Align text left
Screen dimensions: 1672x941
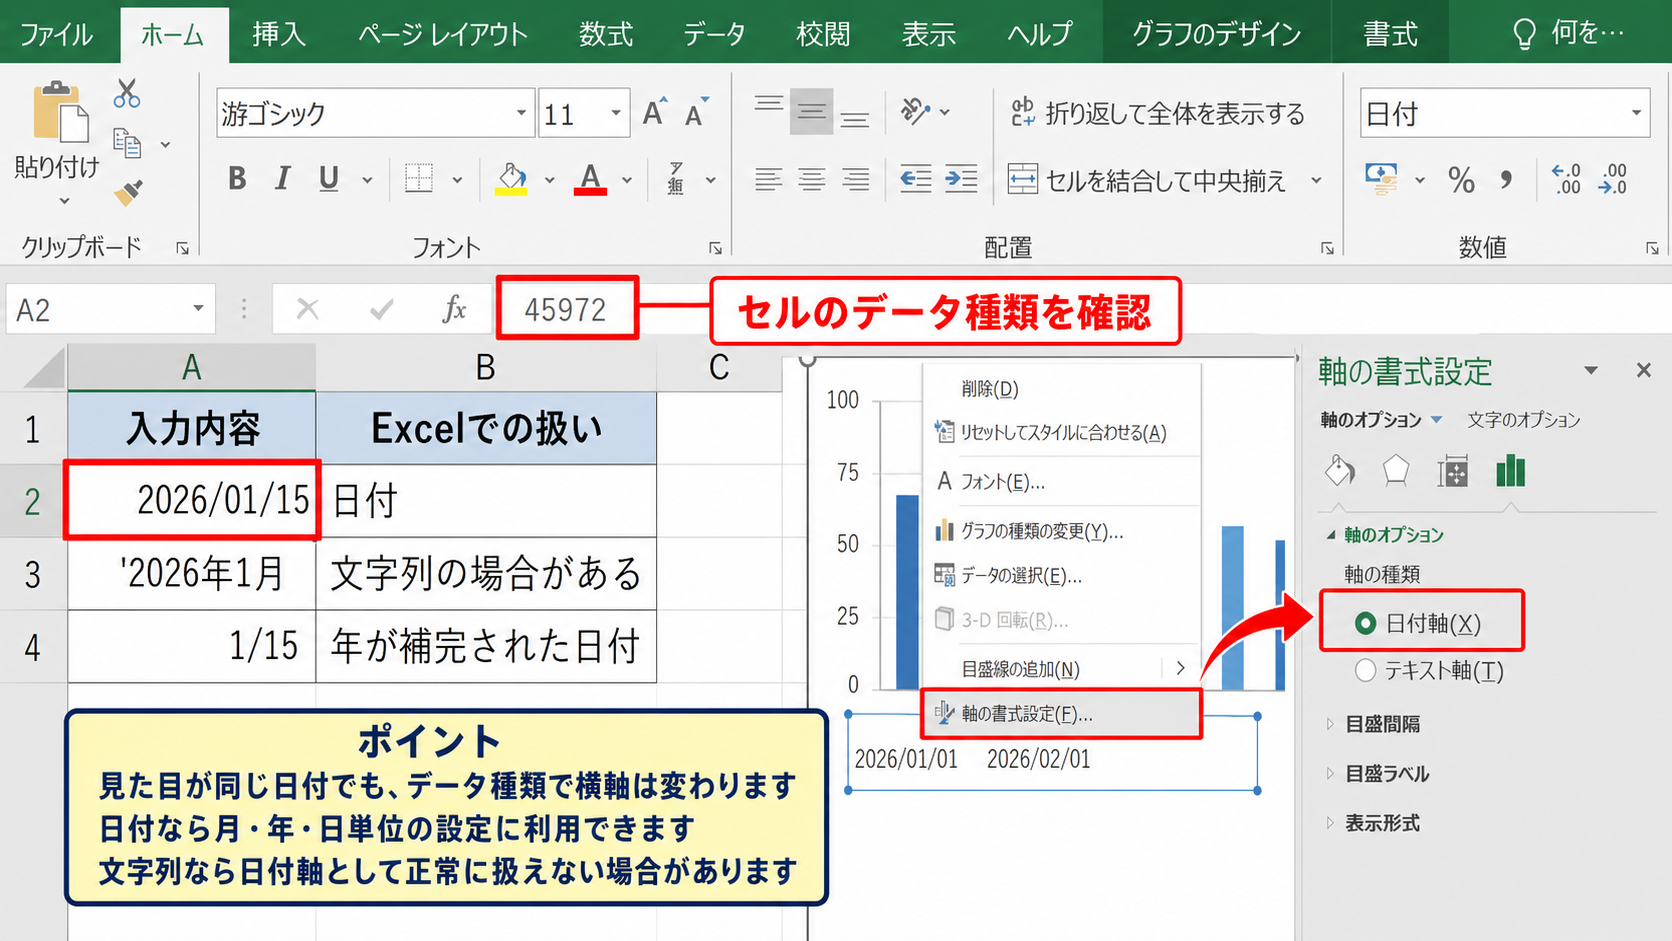click(768, 179)
